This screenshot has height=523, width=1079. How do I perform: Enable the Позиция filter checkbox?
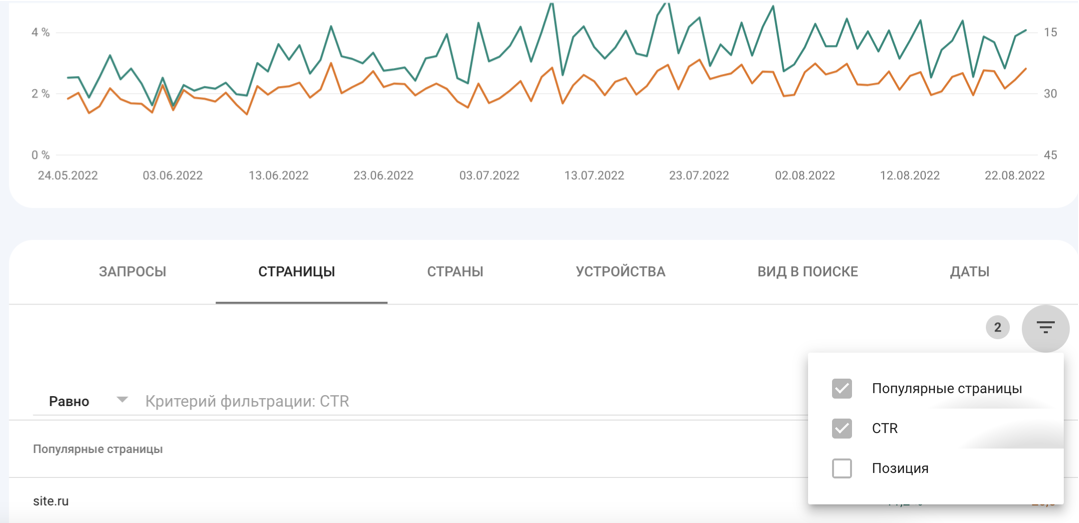click(x=842, y=468)
